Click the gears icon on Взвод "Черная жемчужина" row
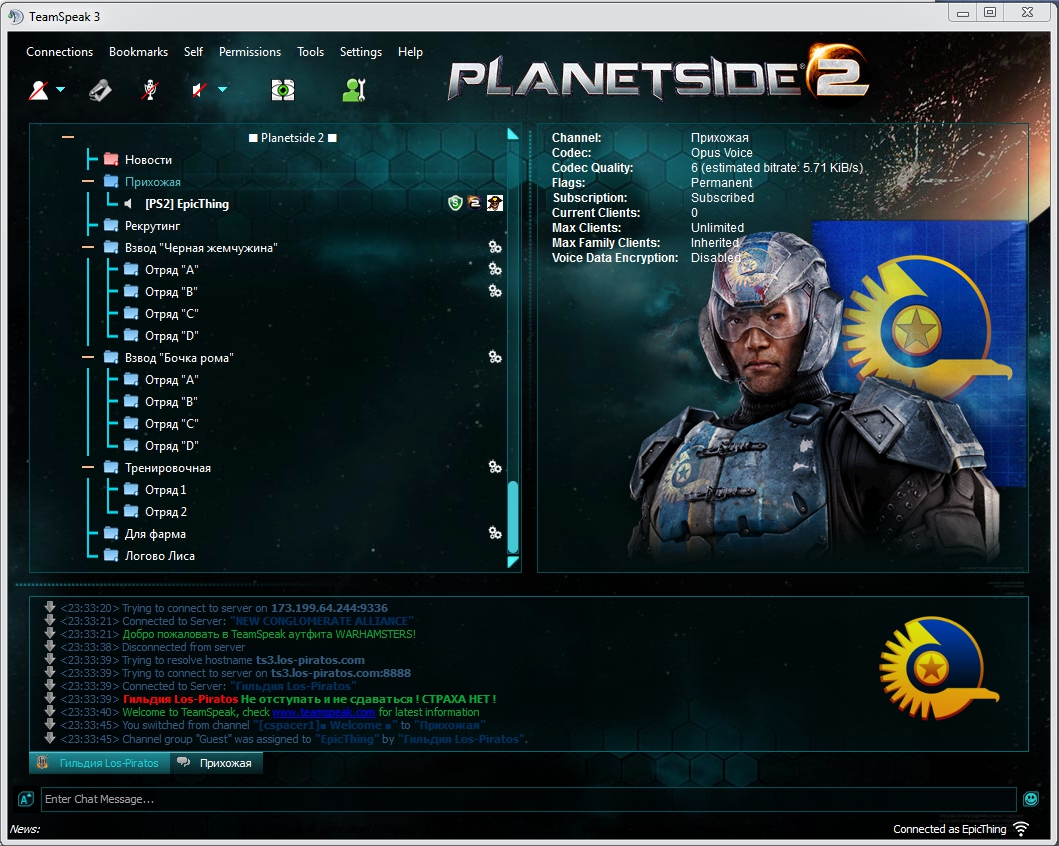 495,247
